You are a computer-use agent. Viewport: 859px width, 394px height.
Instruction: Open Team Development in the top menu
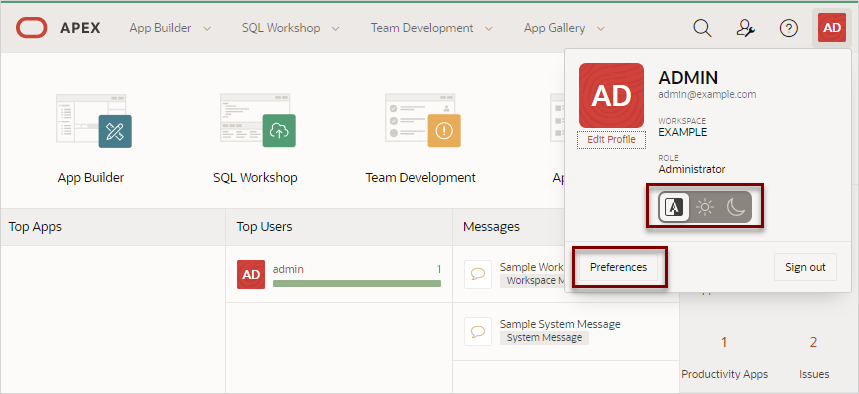(422, 28)
